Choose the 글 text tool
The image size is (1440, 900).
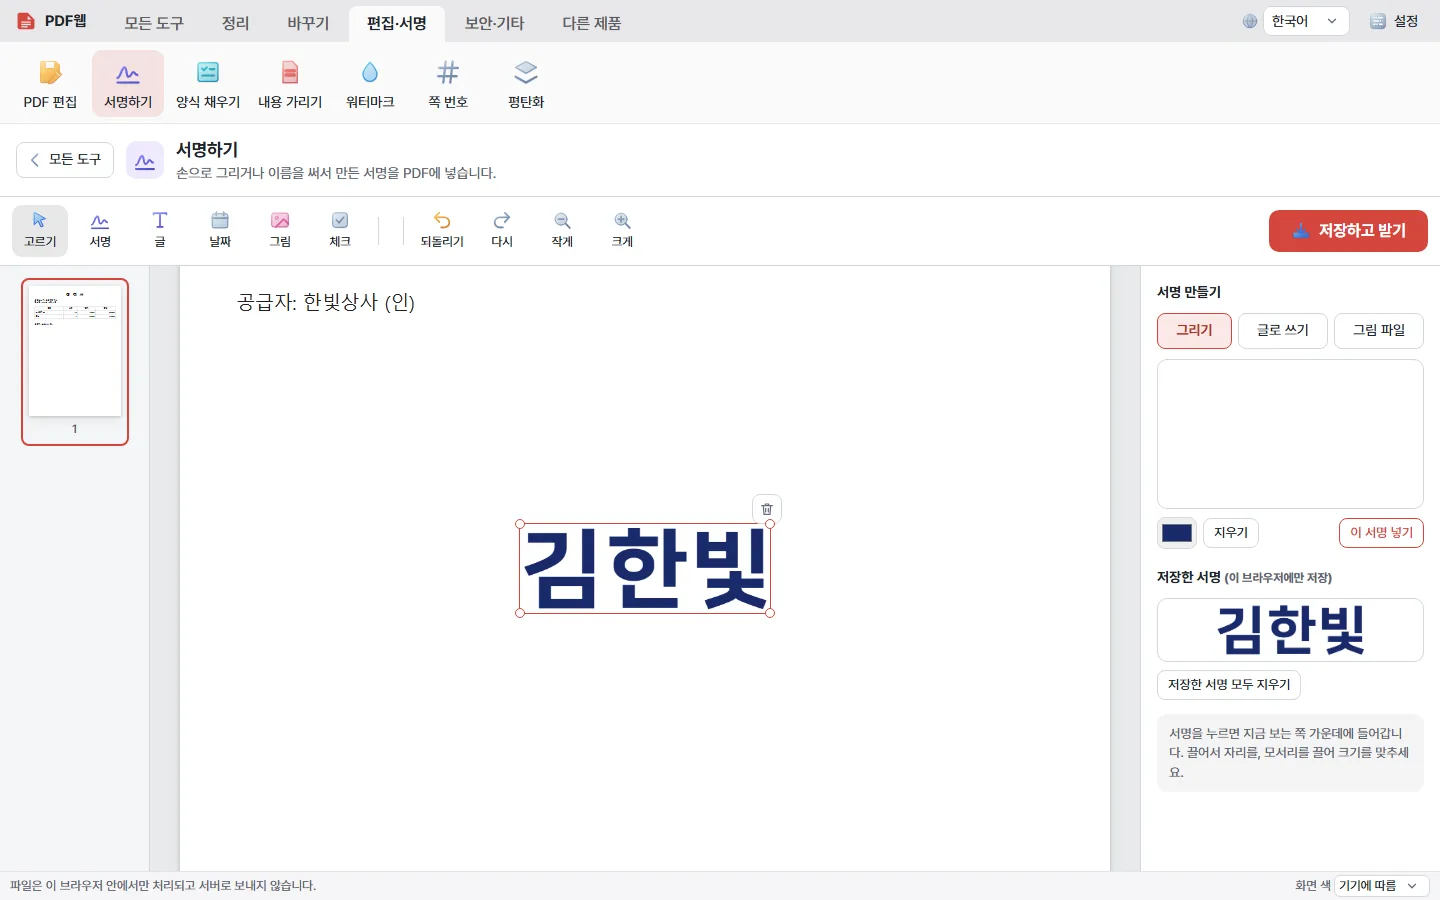[160, 230]
